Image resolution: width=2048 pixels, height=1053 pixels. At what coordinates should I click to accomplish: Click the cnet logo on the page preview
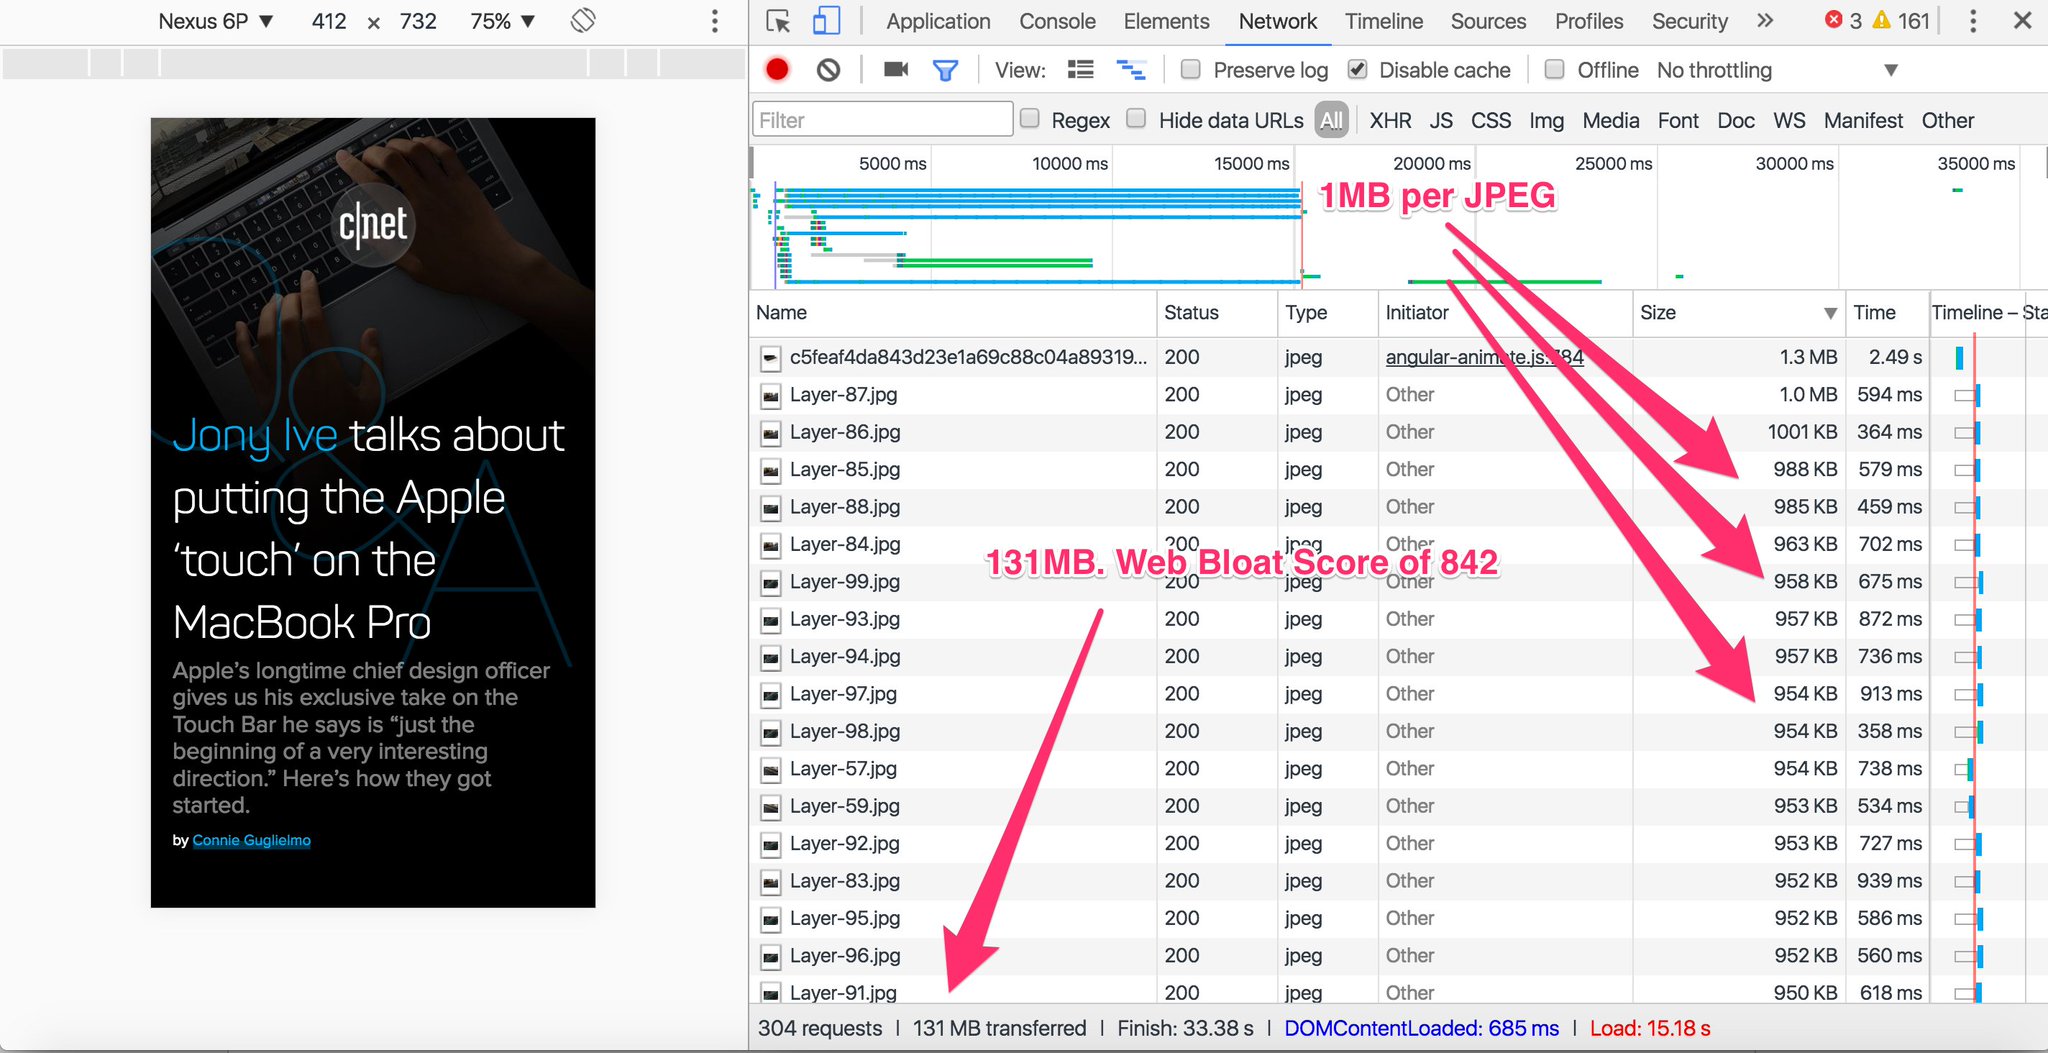coord(373,224)
